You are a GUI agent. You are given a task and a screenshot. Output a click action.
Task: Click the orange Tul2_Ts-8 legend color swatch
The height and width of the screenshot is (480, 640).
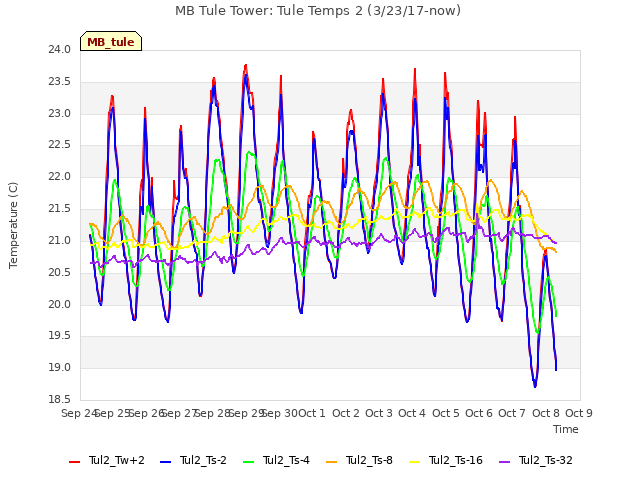[331, 462]
